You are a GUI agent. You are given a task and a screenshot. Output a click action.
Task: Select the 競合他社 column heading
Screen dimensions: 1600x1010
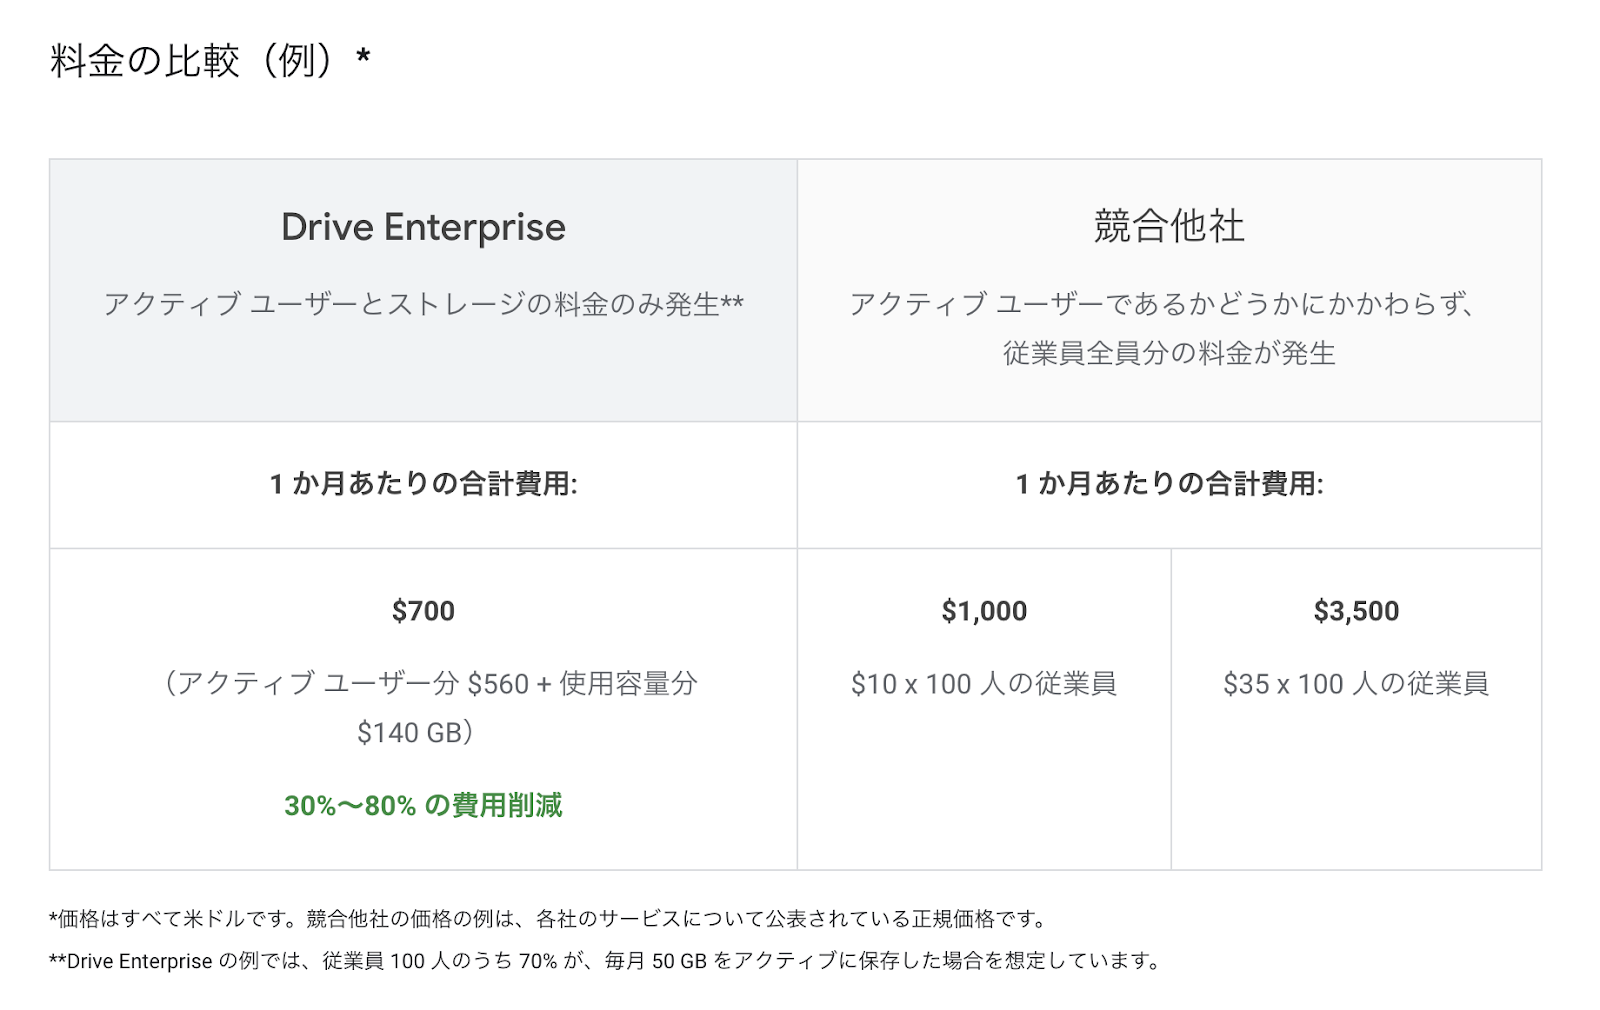pos(1169,226)
